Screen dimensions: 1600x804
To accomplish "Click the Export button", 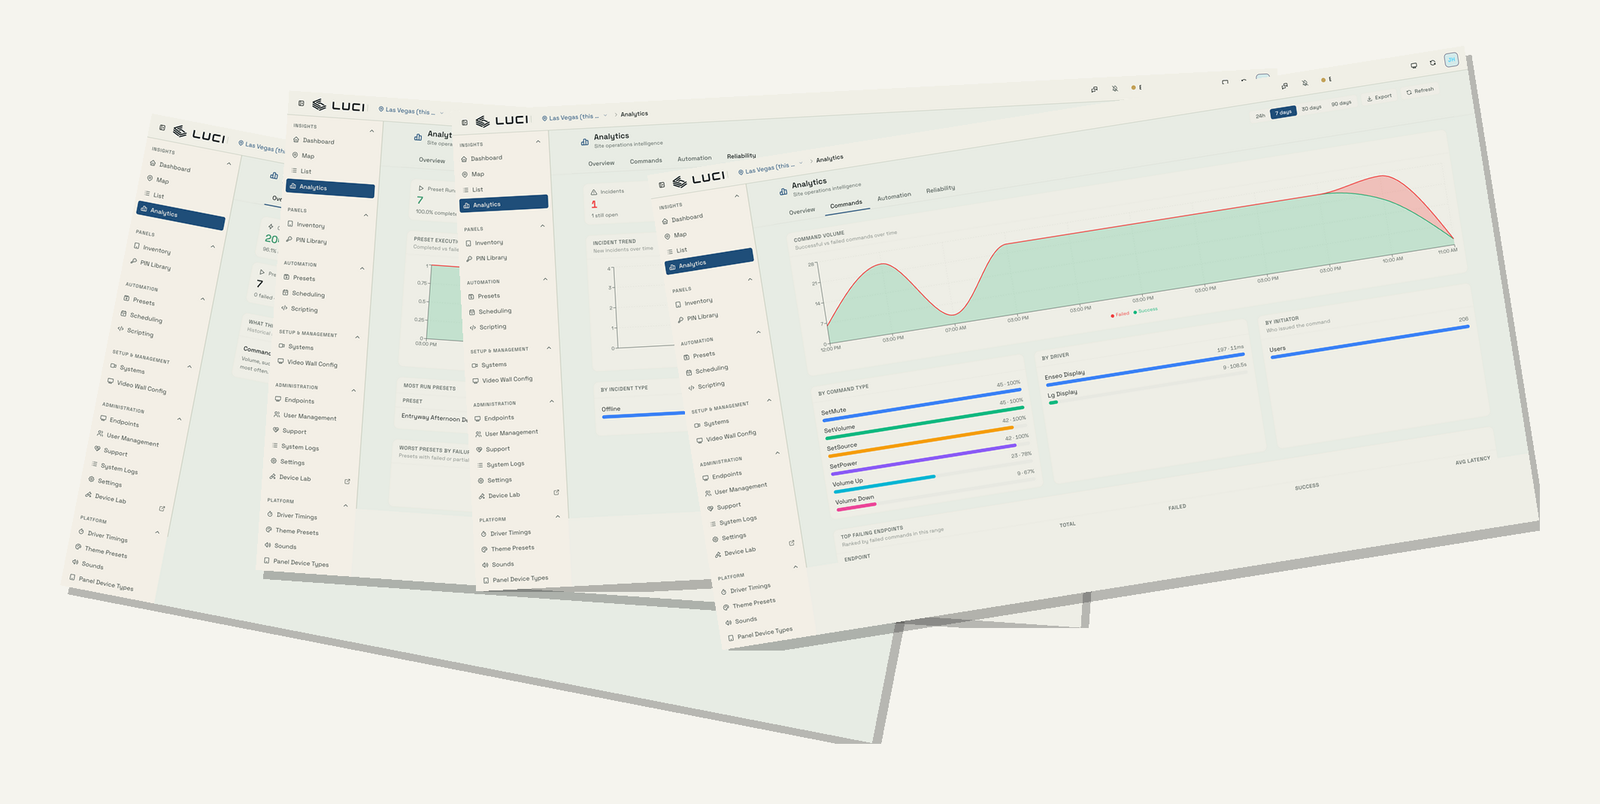I will coord(1379,98).
